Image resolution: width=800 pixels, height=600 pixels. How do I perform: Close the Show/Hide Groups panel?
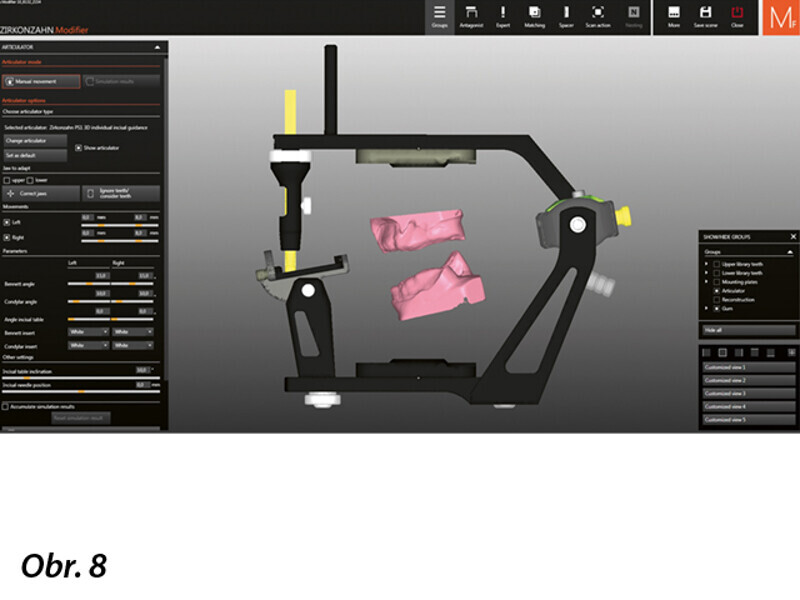[793, 236]
